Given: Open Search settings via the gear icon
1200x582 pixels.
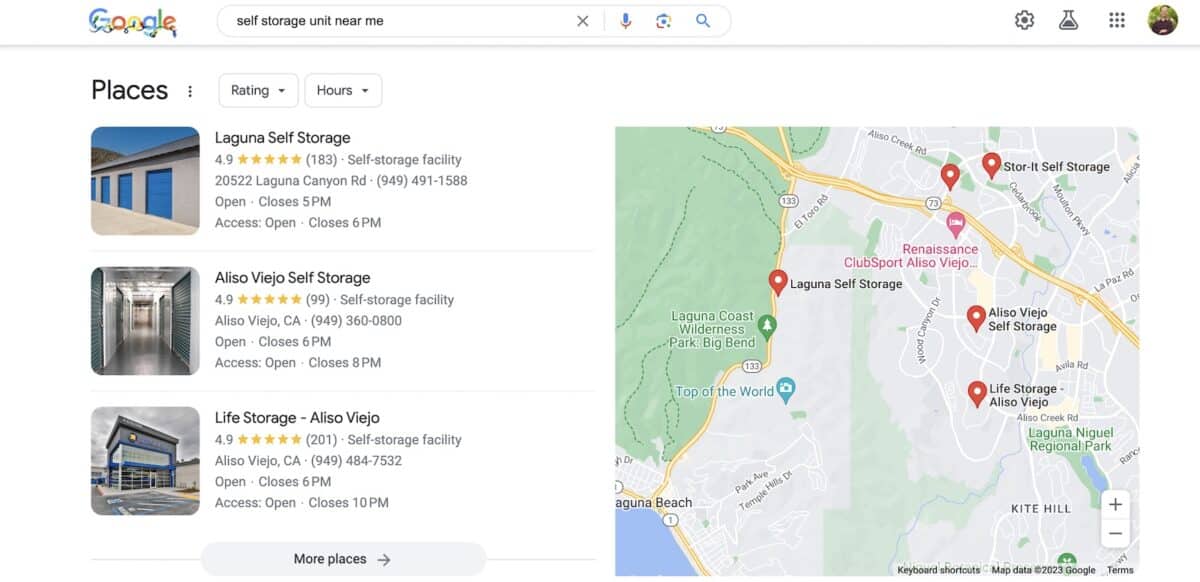Looking at the screenshot, I should 1023,19.
